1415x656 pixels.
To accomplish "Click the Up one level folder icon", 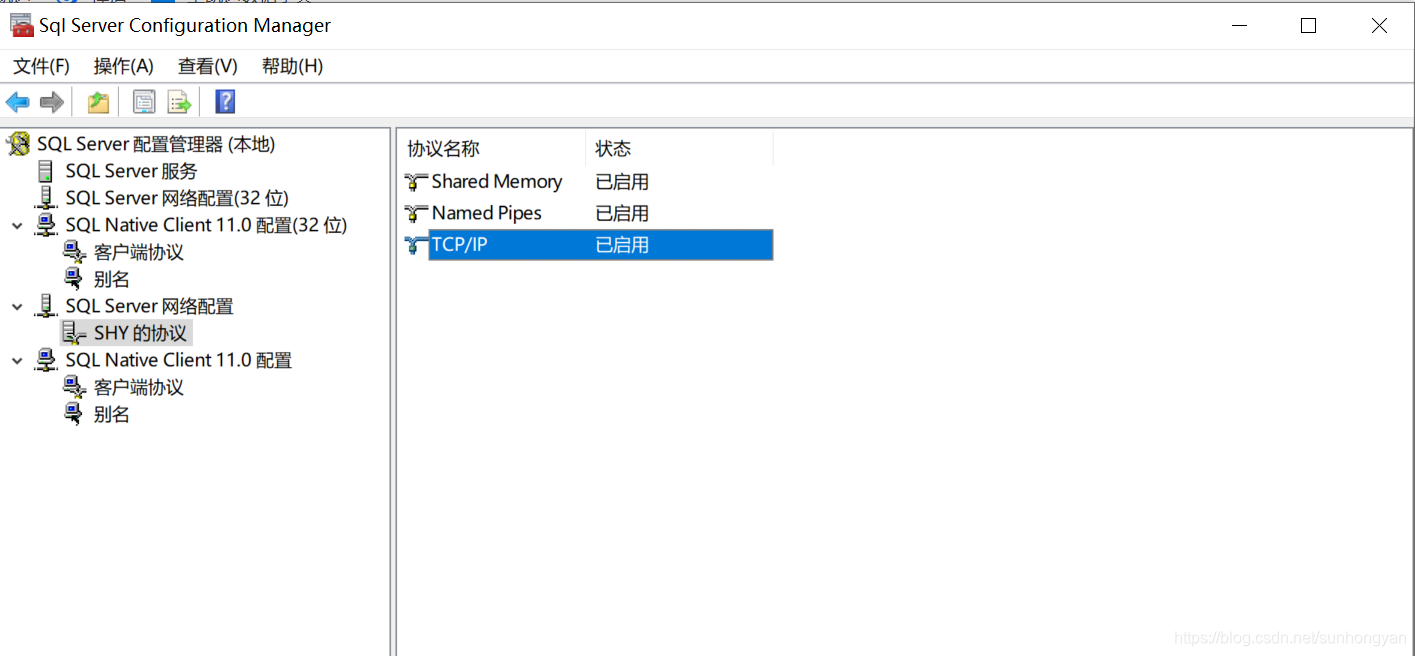I will 98,102.
